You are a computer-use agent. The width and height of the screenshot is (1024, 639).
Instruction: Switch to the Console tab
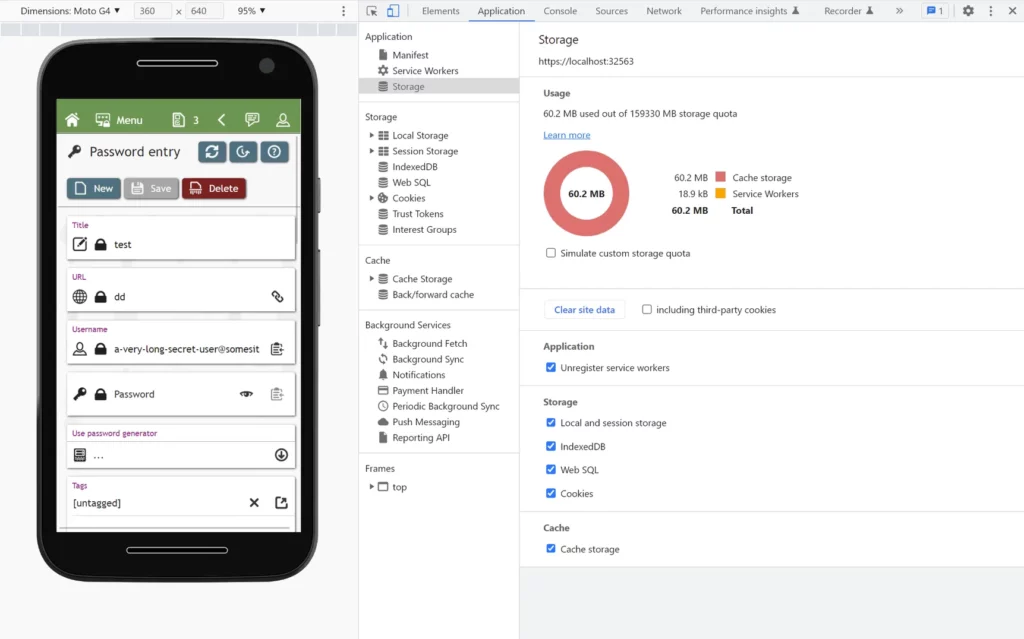click(560, 10)
